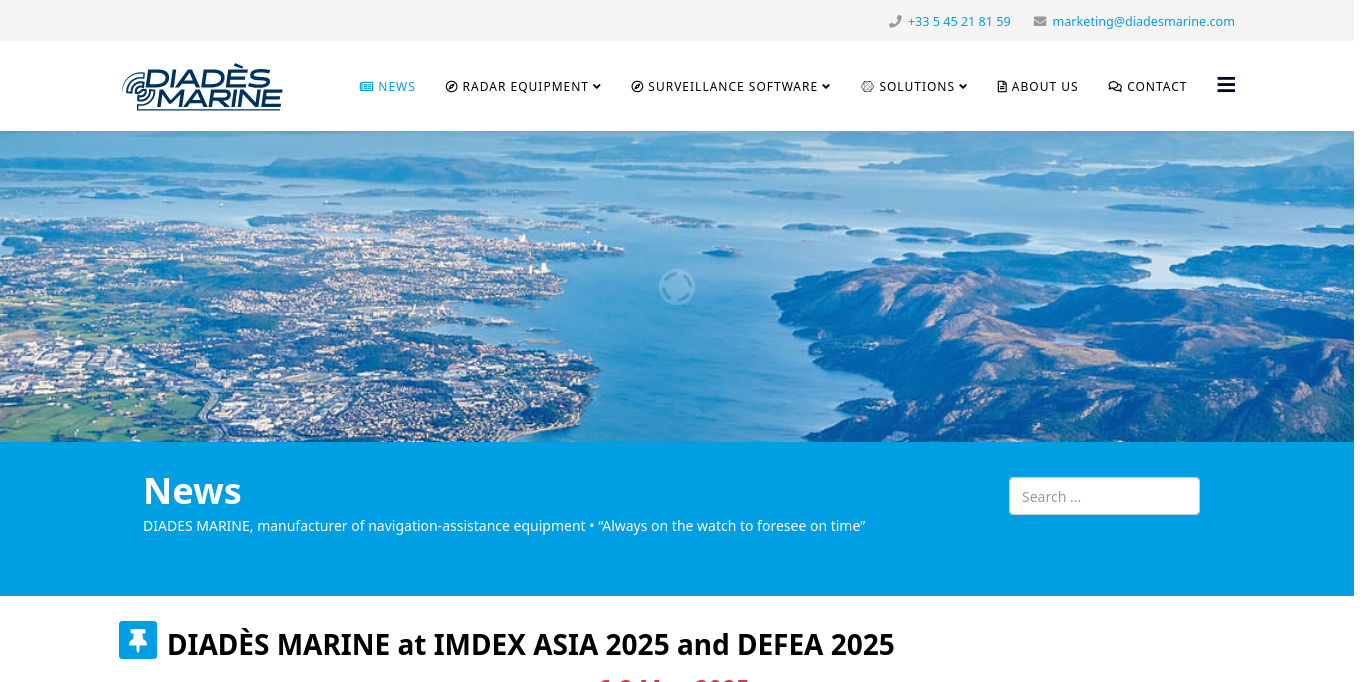
Task: Click the Diadès Marine logo
Action: pyautogui.click(x=201, y=86)
